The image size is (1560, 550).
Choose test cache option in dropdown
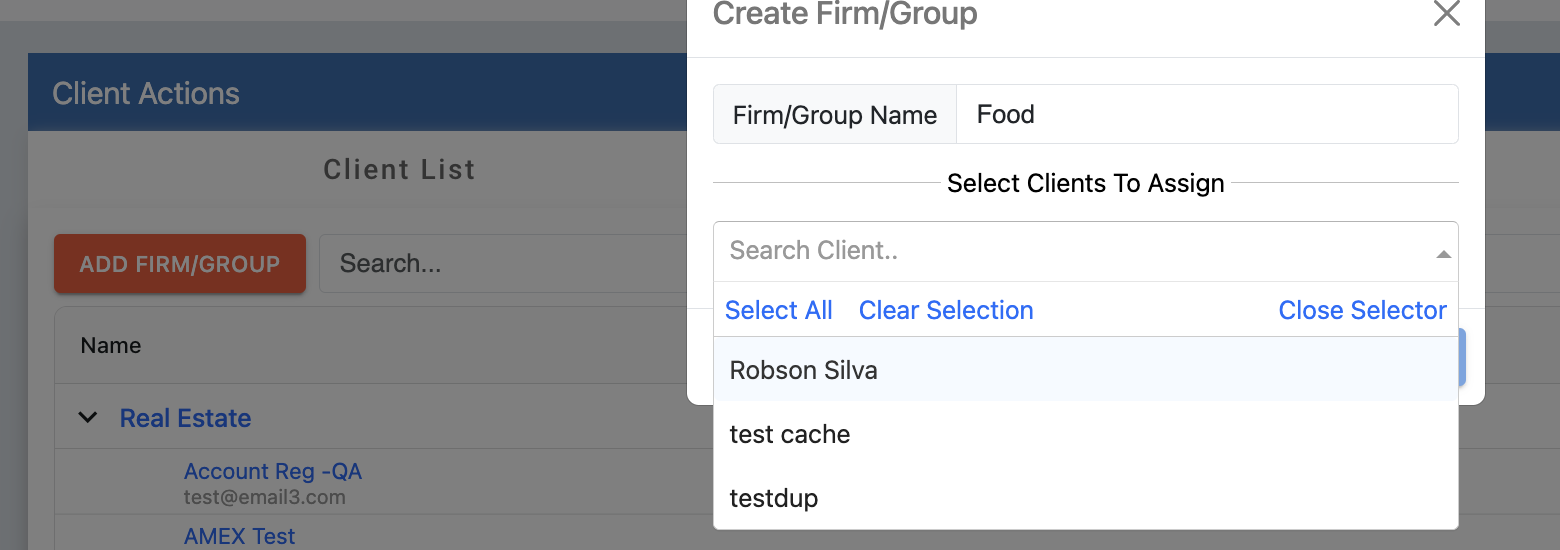790,434
